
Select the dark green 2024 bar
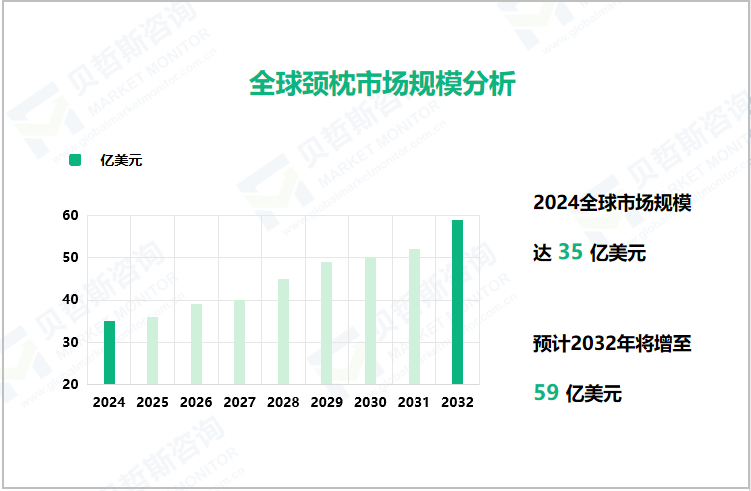pos(109,353)
